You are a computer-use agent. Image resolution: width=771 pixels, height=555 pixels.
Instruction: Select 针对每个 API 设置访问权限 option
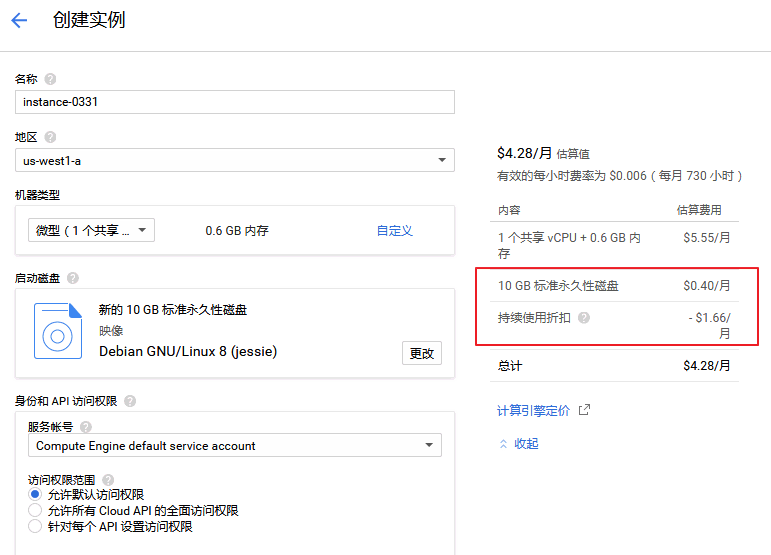coord(35,526)
